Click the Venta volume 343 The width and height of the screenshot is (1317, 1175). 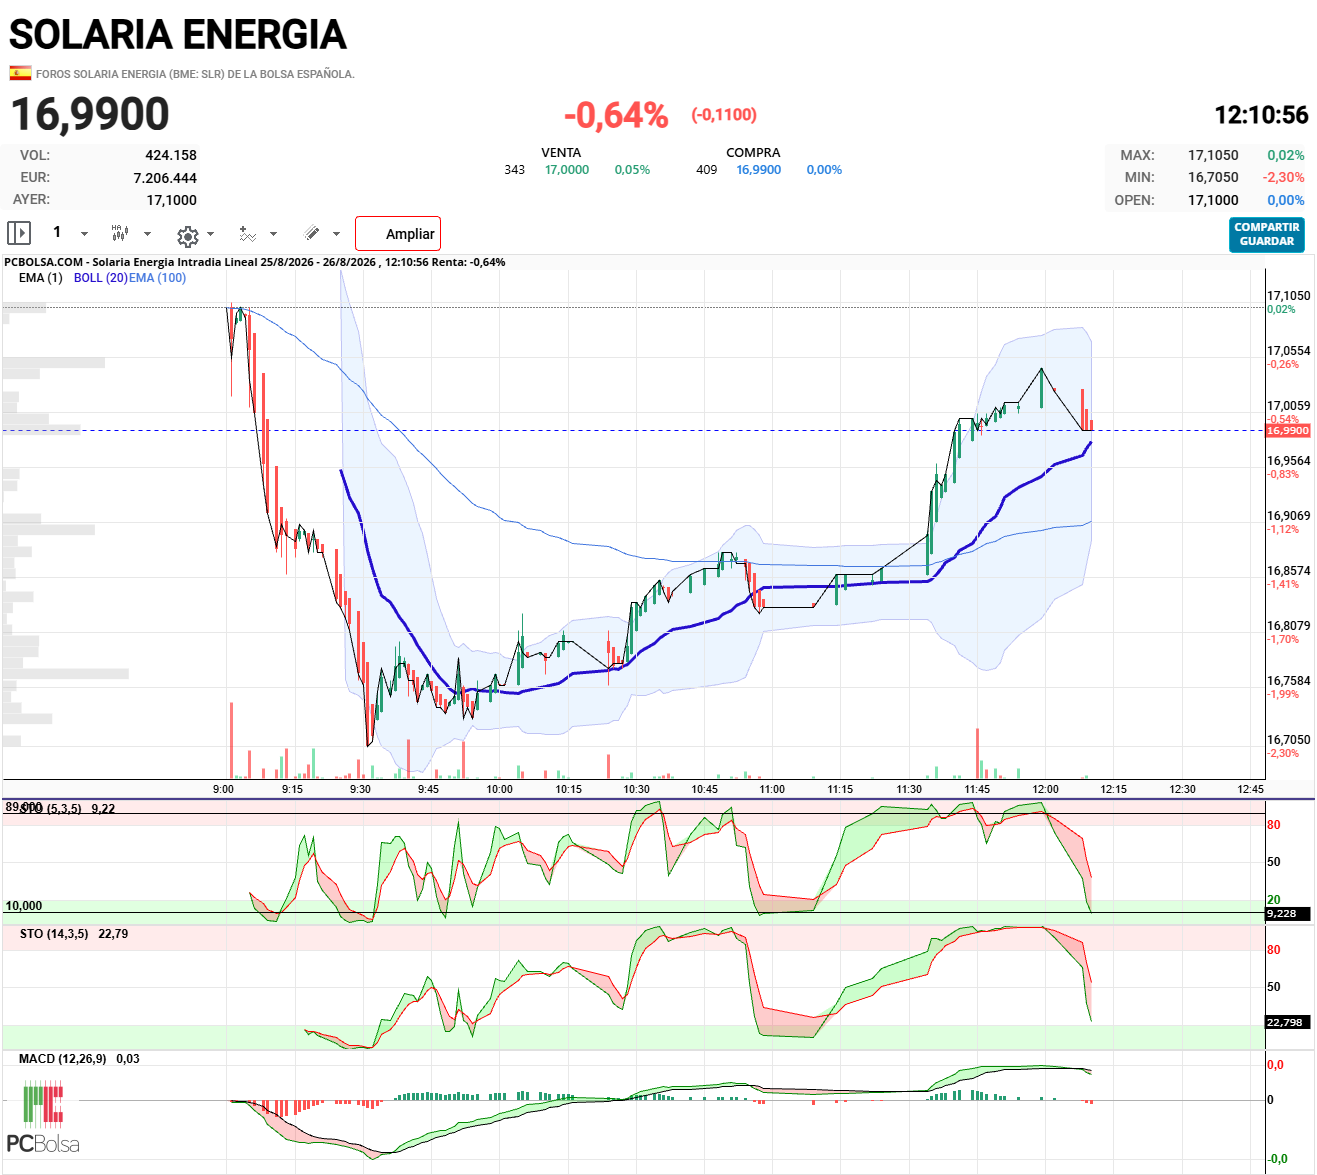(x=515, y=170)
